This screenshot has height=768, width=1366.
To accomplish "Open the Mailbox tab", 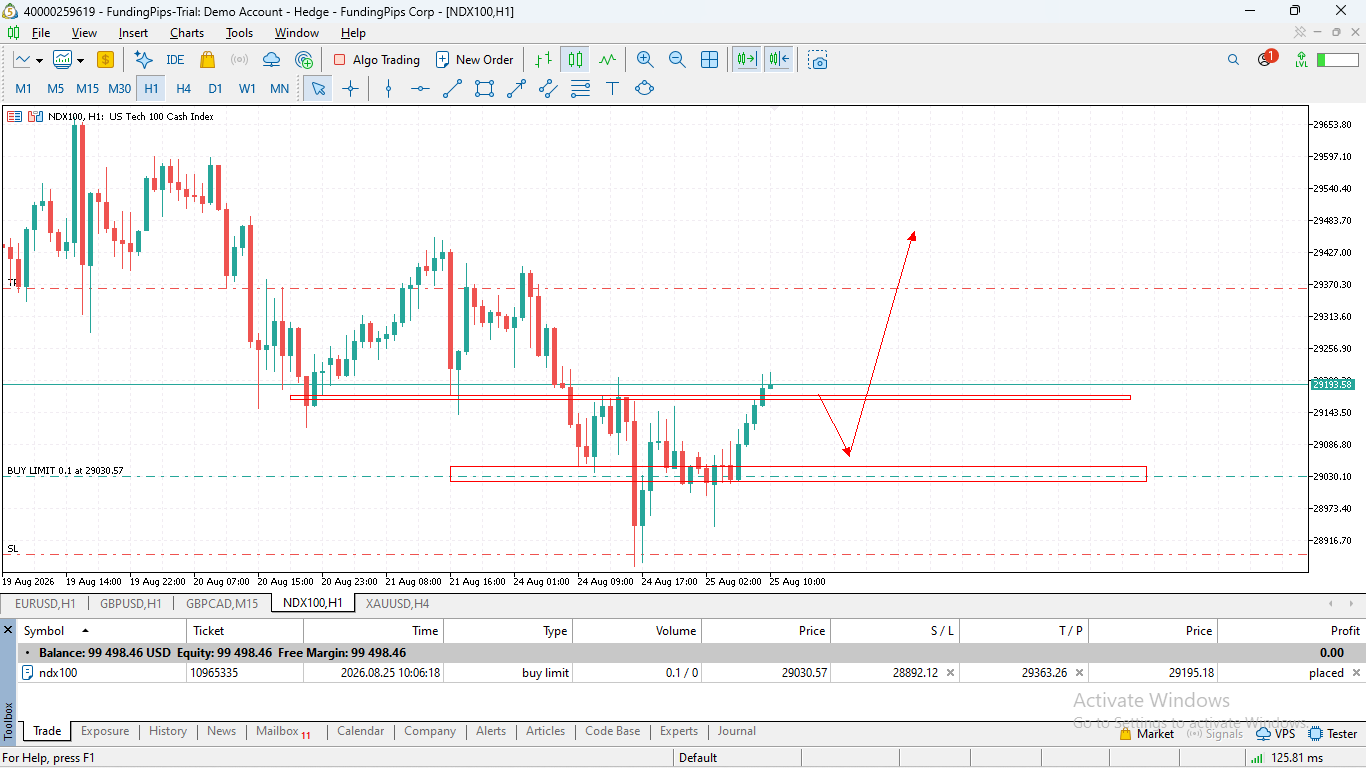I will point(283,731).
